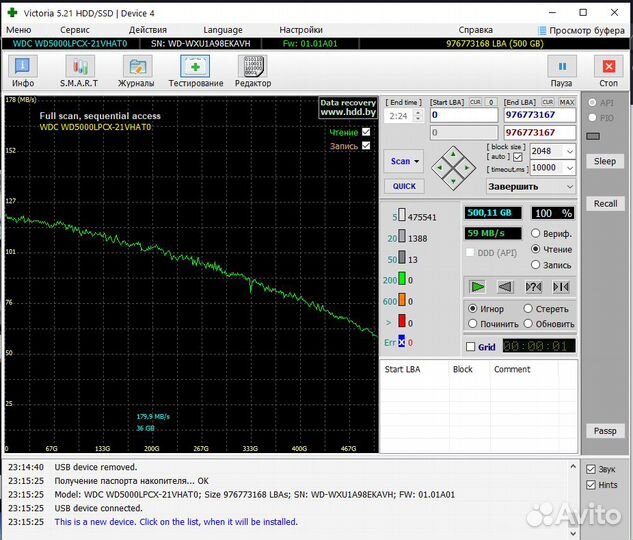633x540 pixels.
Task: Disable the Звук sound checkbox
Action: click(x=591, y=470)
